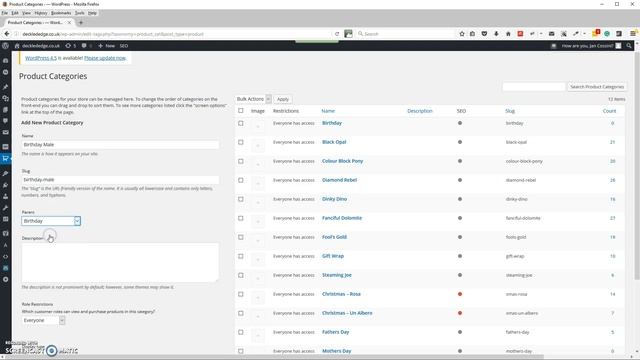This screenshot has height=360, width=640.
Task: Sort table by Count column
Action: (x=609, y=111)
